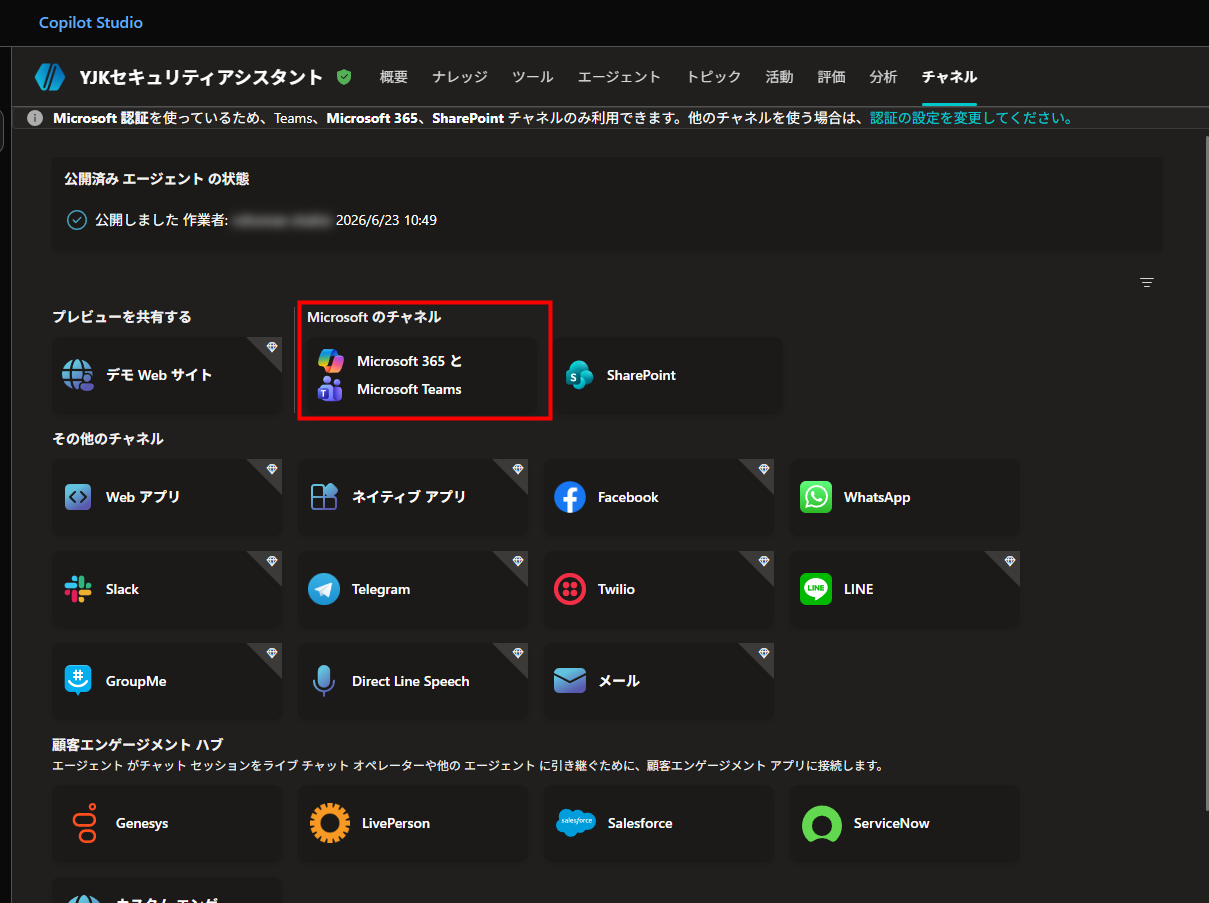The height and width of the screenshot is (903, 1209).
Task: Open the 概要 tab
Action: pyautogui.click(x=394, y=77)
